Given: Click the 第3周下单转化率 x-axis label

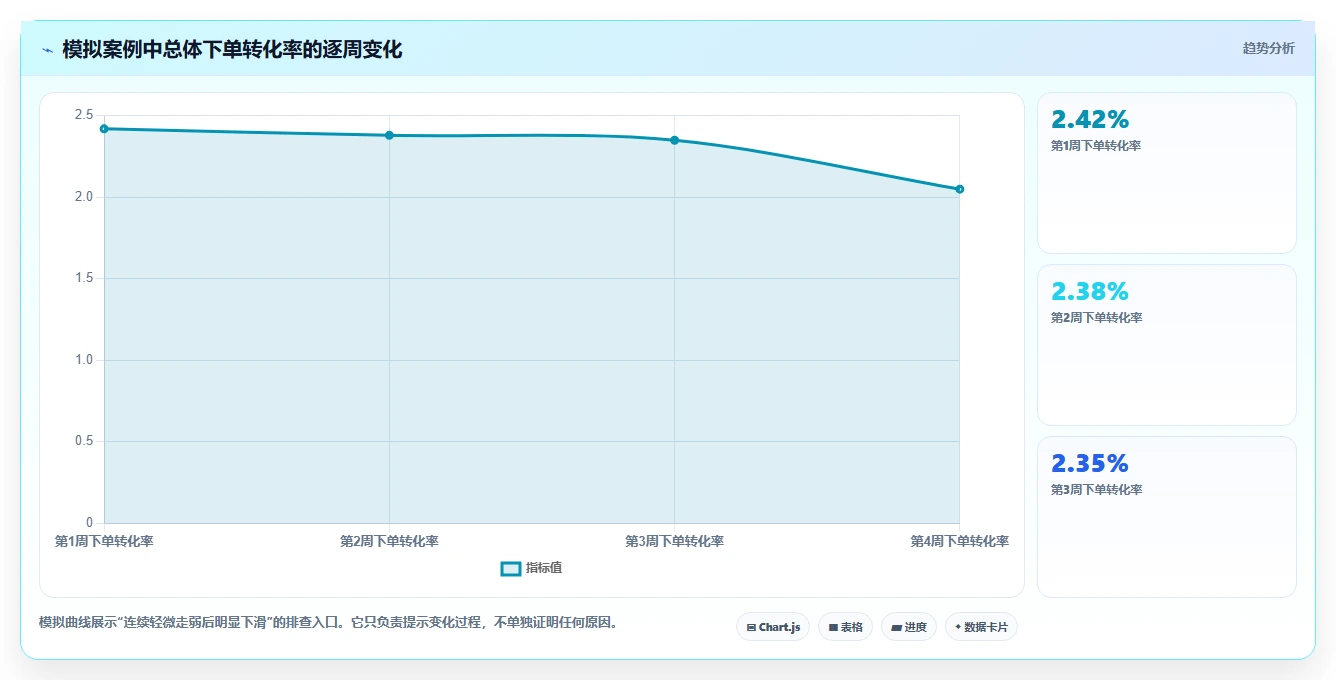Looking at the screenshot, I should click(x=674, y=541).
